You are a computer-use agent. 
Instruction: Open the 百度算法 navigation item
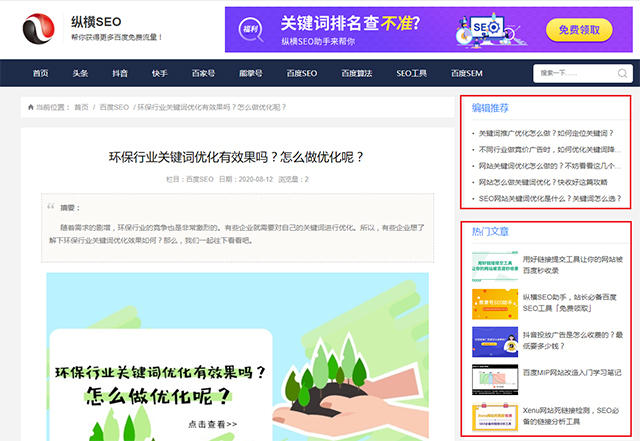coord(357,73)
